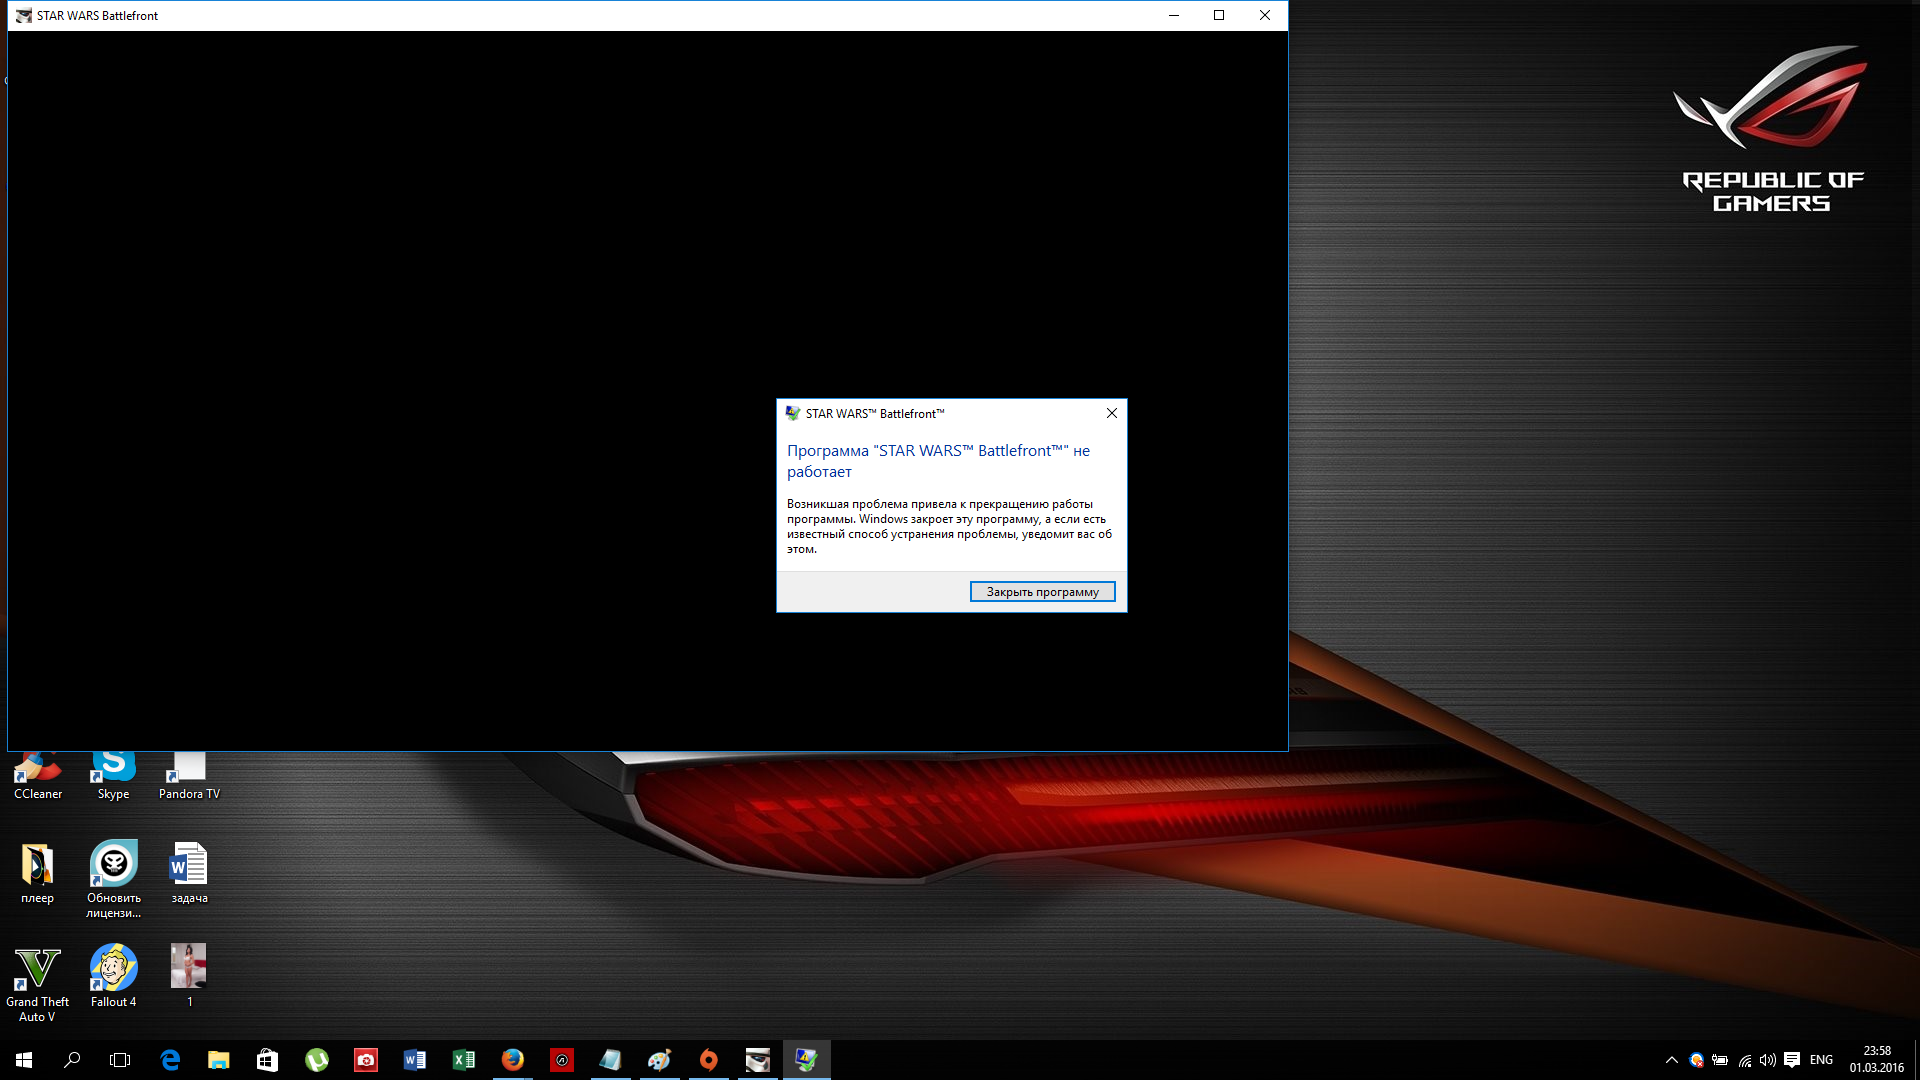The height and width of the screenshot is (1080, 1920).
Task: Click the Show desktop sliver at taskbar end
Action: (x=1916, y=1060)
